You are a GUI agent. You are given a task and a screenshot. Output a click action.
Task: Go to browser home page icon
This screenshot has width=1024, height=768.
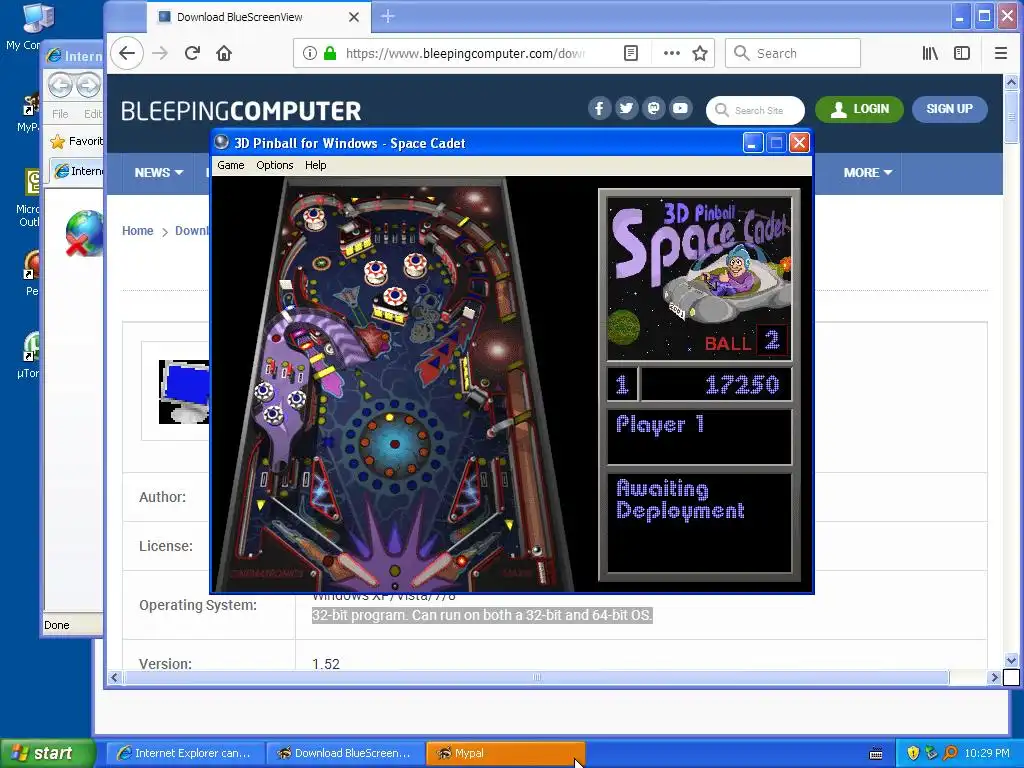(x=224, y=54)
